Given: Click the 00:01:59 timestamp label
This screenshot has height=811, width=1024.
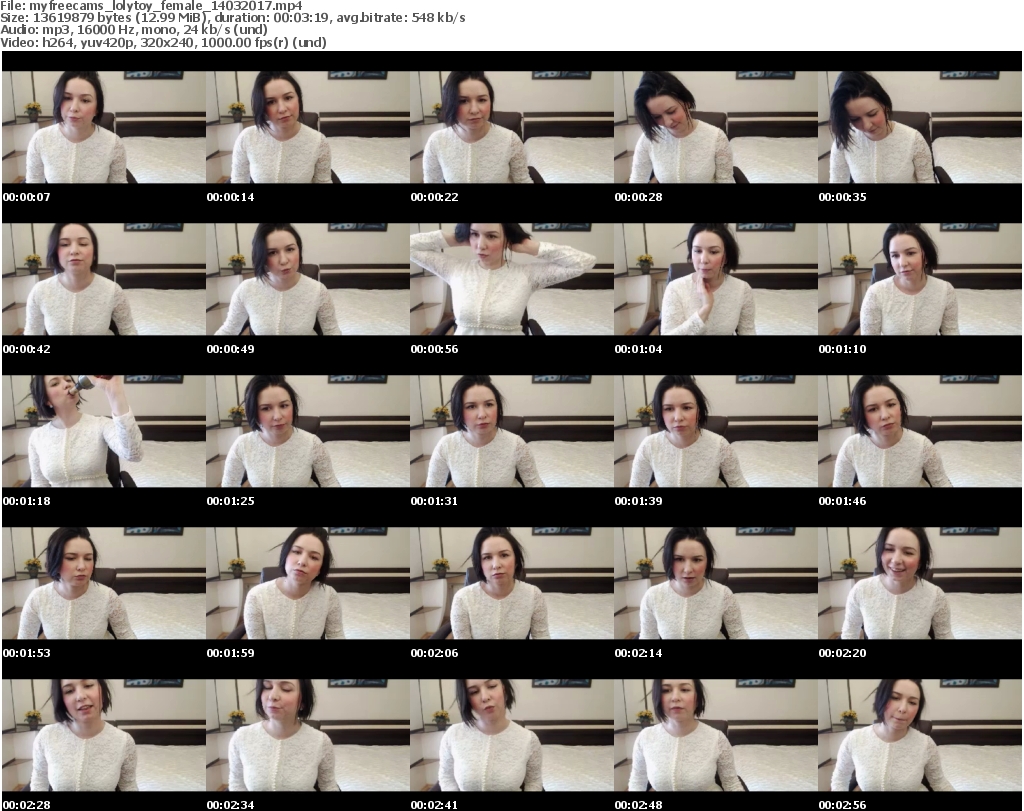Looking at the screenshot, I should point(231,653).
